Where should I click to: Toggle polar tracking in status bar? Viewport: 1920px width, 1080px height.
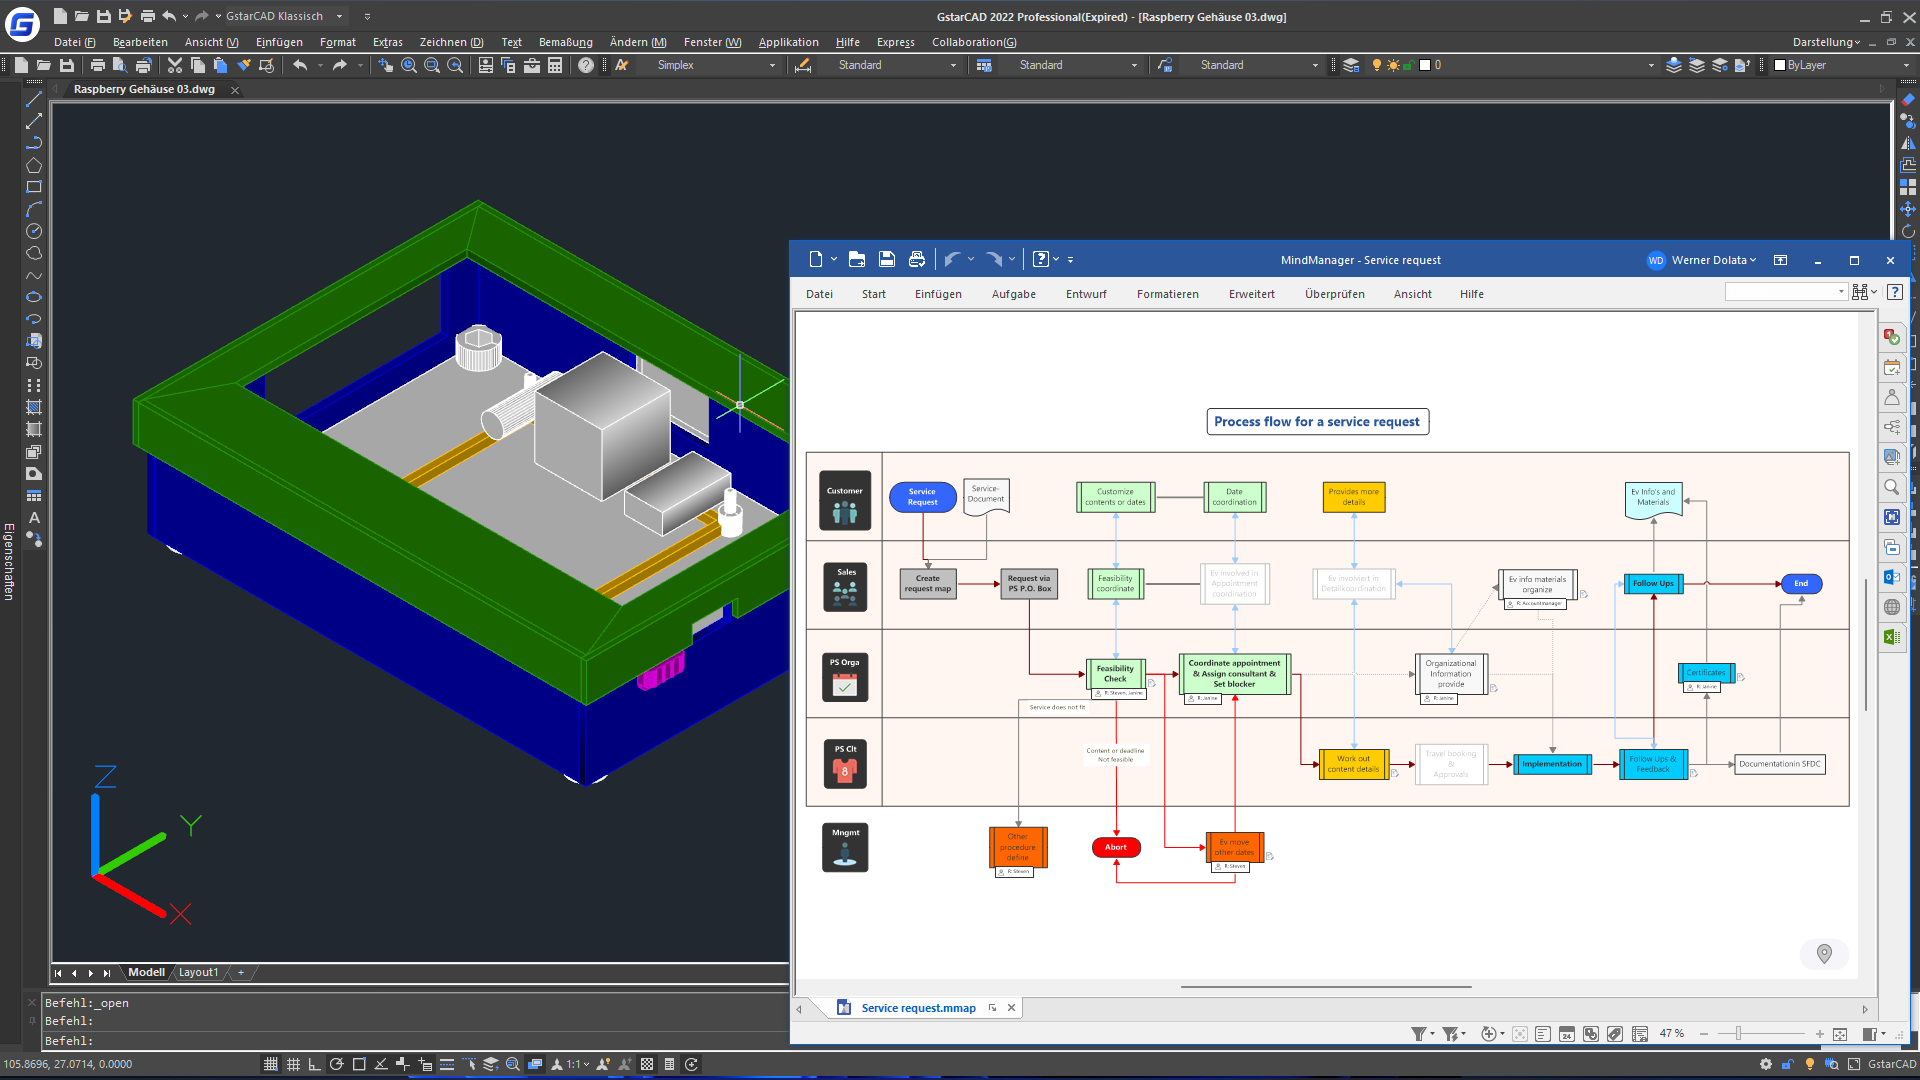(337, 1064)
